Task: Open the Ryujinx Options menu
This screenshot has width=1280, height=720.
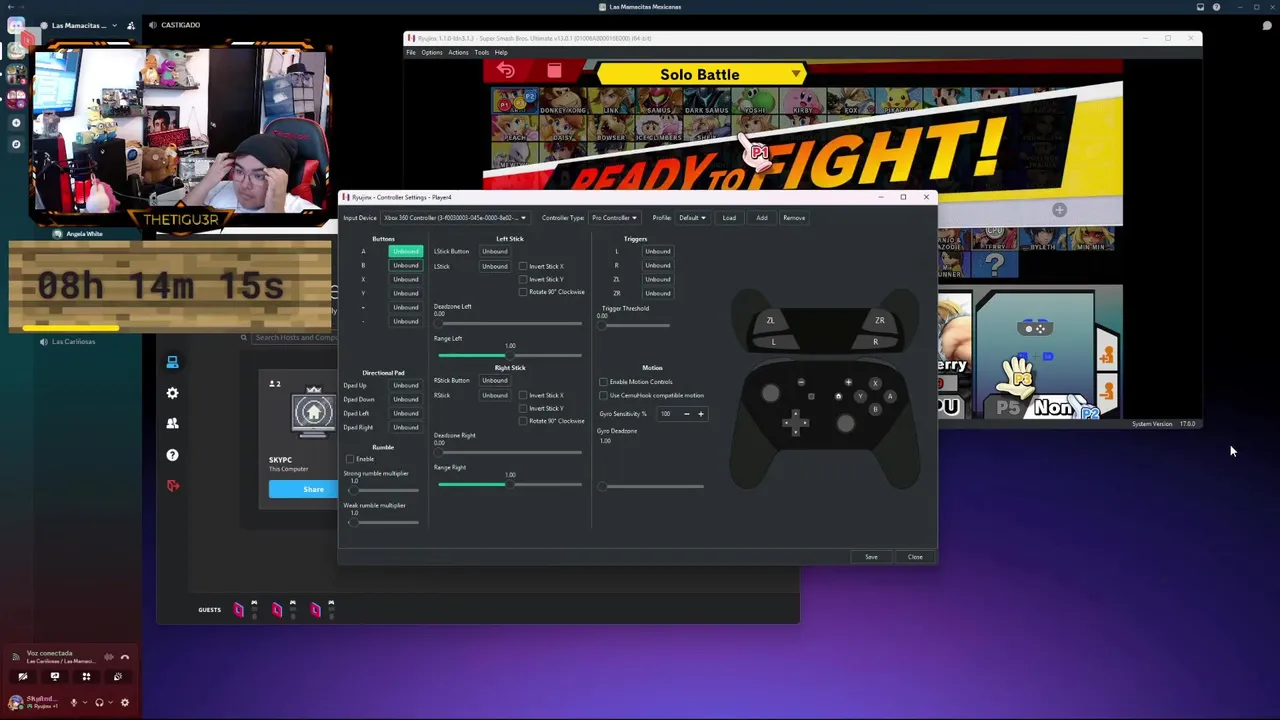Action: [x=431, y=52]
